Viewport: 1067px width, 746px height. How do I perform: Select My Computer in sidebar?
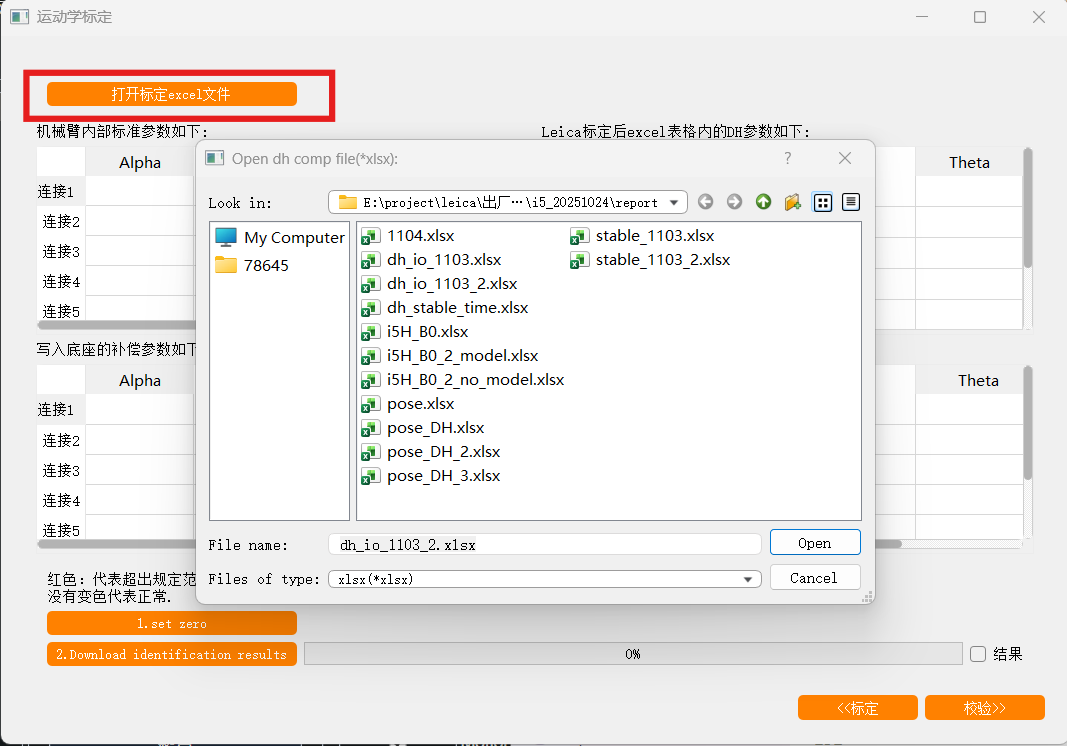point(280,237)
